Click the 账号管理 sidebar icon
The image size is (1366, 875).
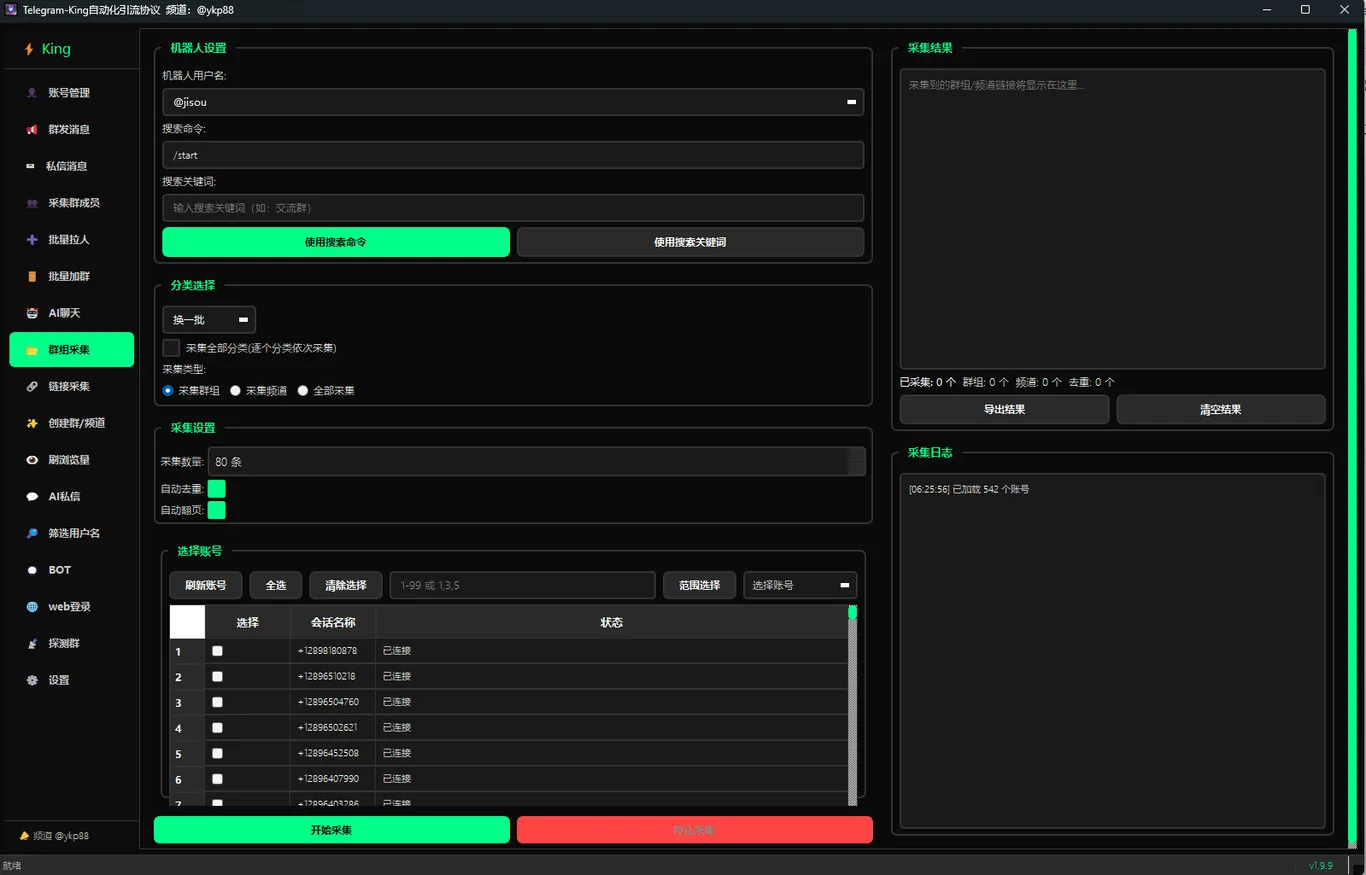click(x=32, y=93)
